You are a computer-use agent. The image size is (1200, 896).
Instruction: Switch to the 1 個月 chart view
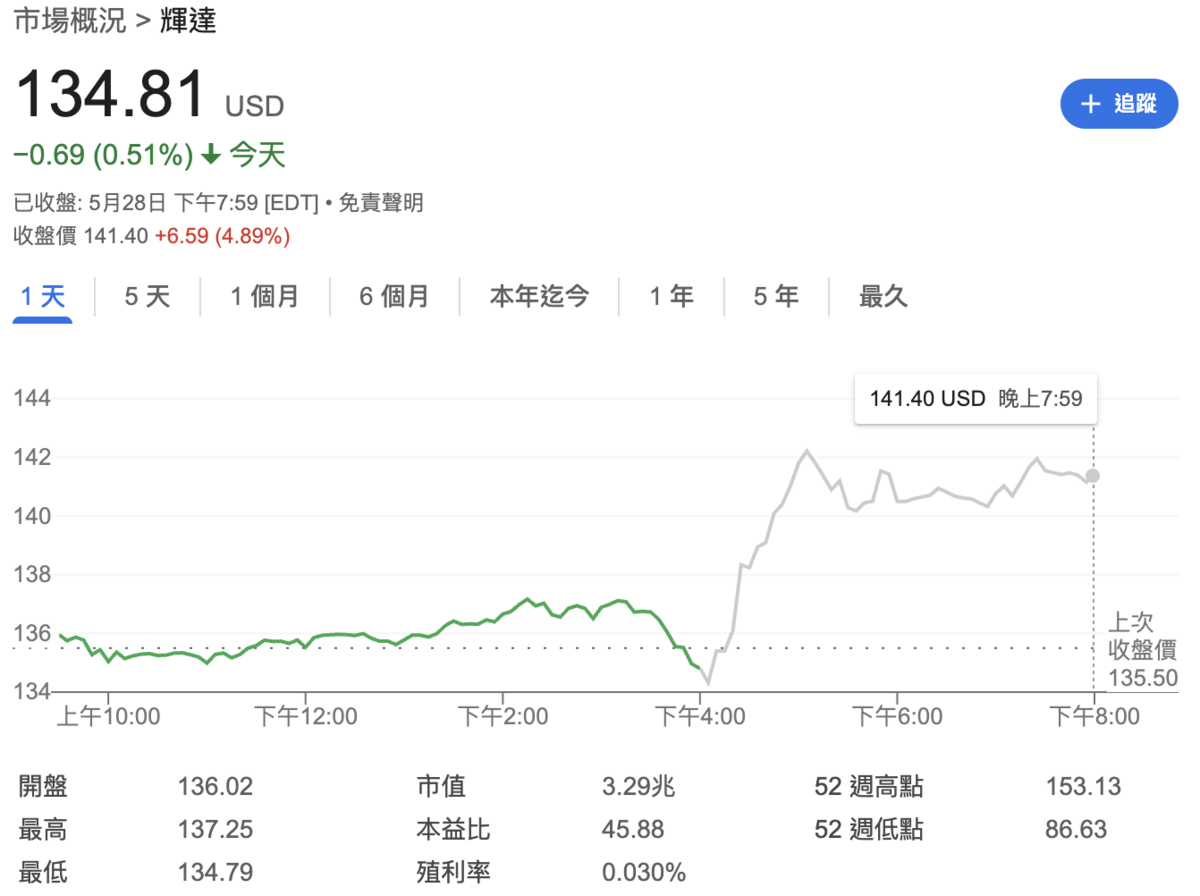263,296
